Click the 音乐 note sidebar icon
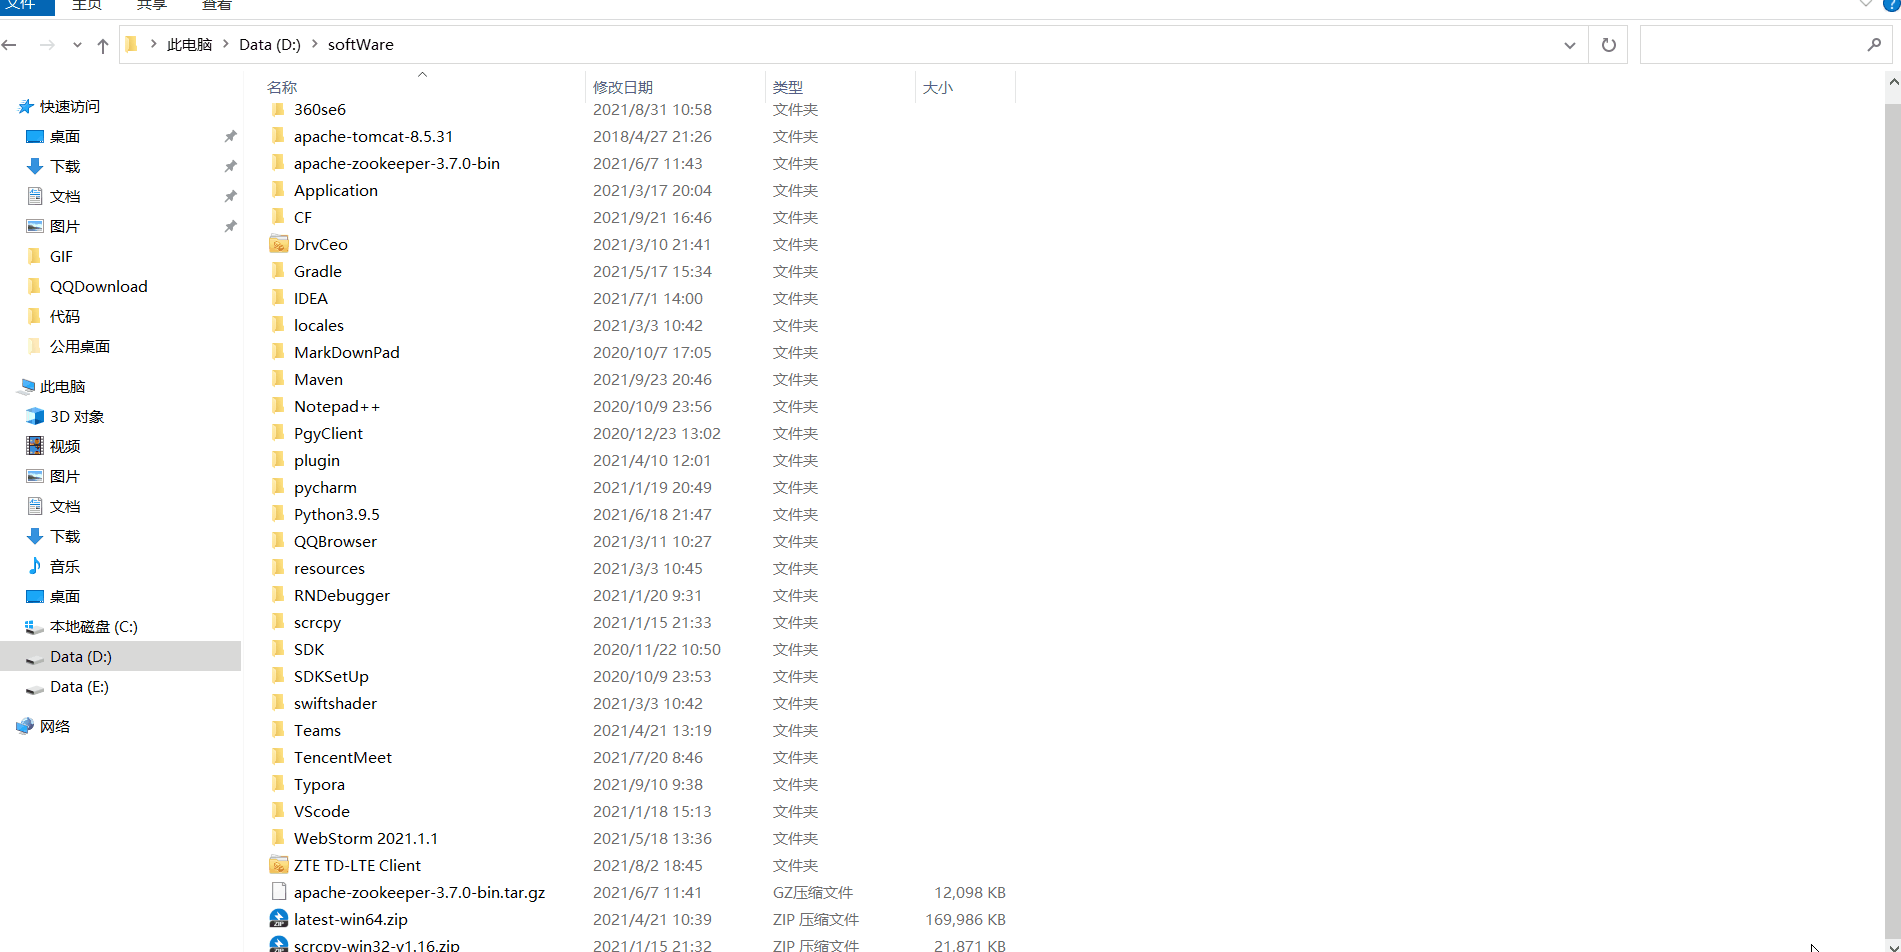The height and width of the screenshot is (952, 1901). 35,566
